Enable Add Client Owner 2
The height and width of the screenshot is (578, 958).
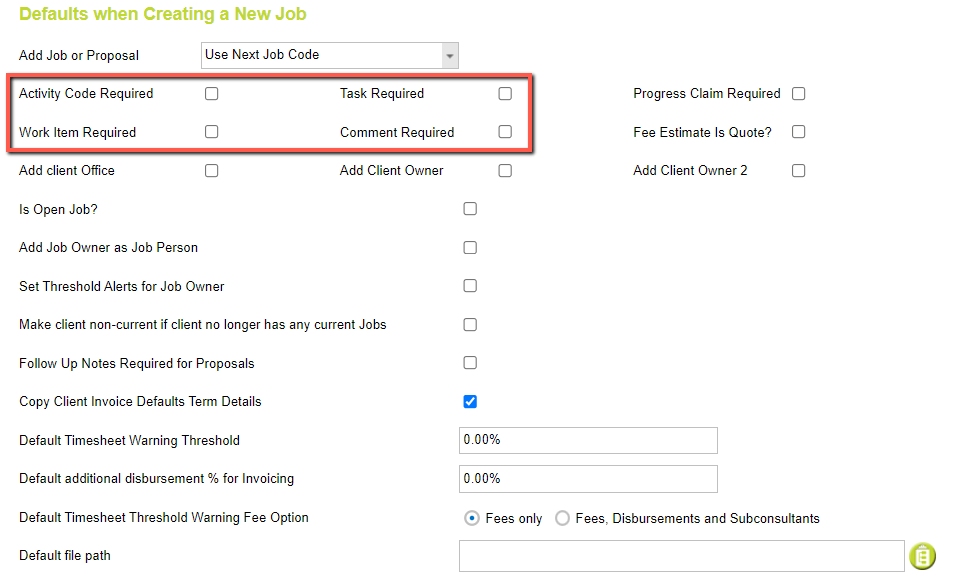pyautogui.click(x=798, y=170)
